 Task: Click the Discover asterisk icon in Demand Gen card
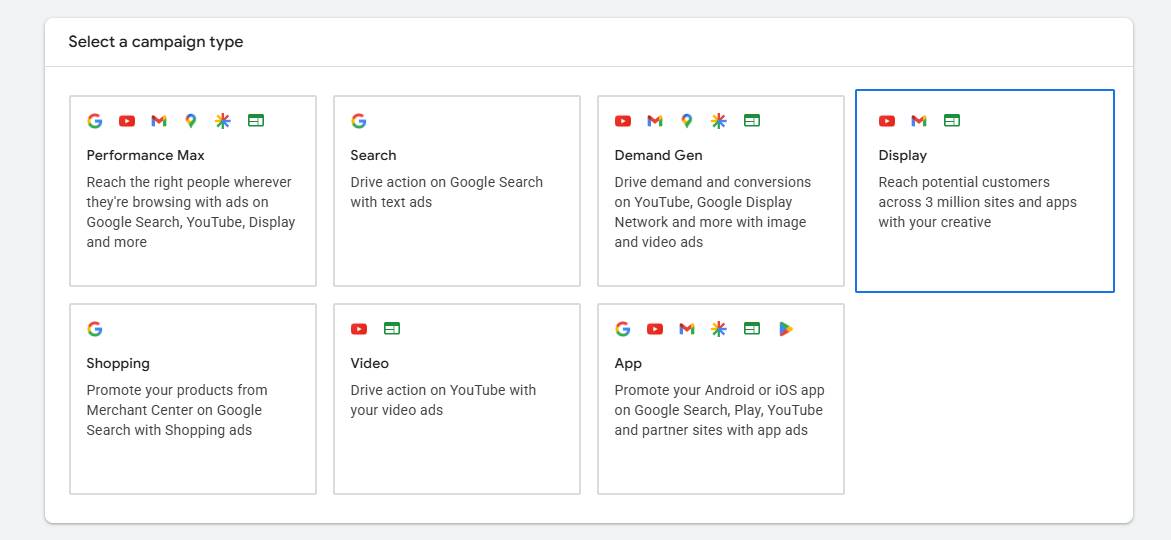pos(718,121)
